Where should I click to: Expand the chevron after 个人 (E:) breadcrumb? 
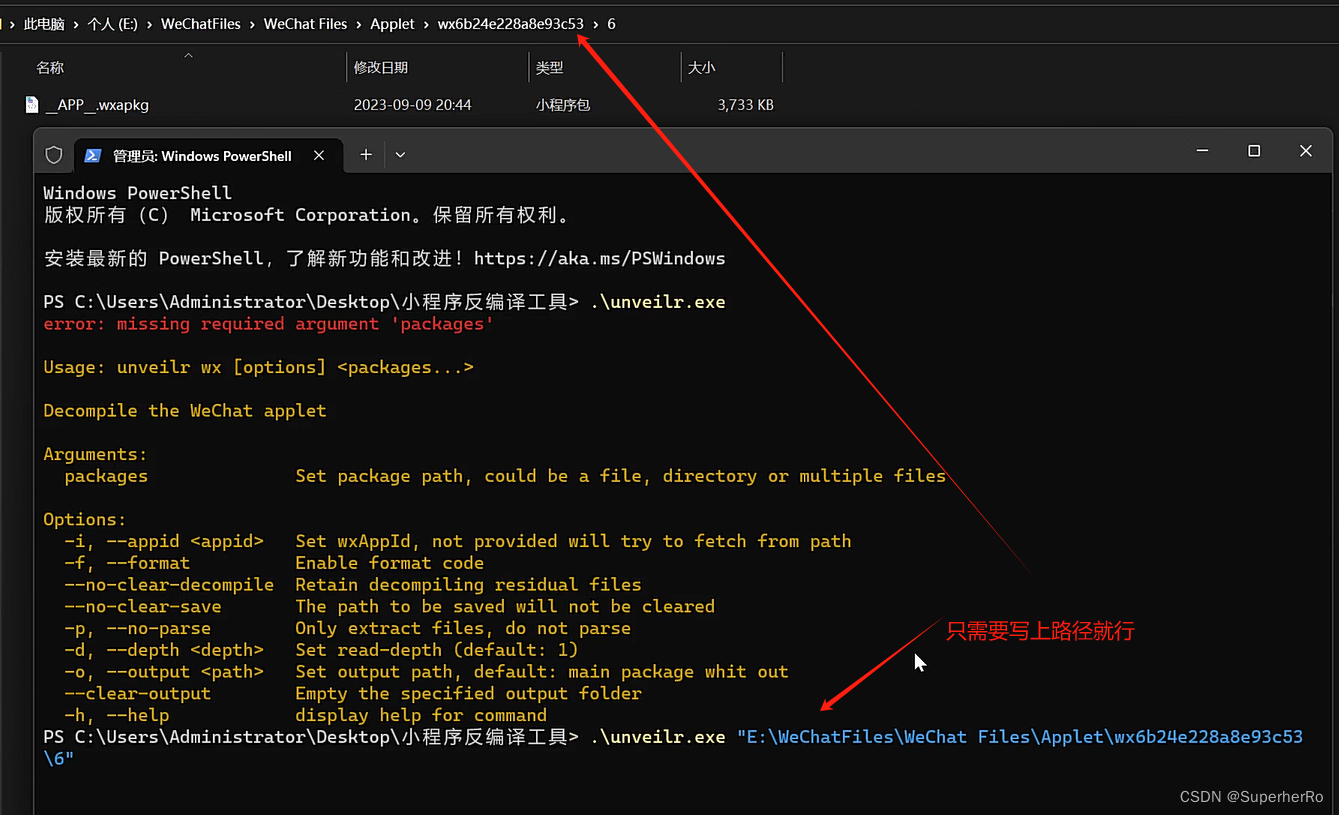pos(149,24)
